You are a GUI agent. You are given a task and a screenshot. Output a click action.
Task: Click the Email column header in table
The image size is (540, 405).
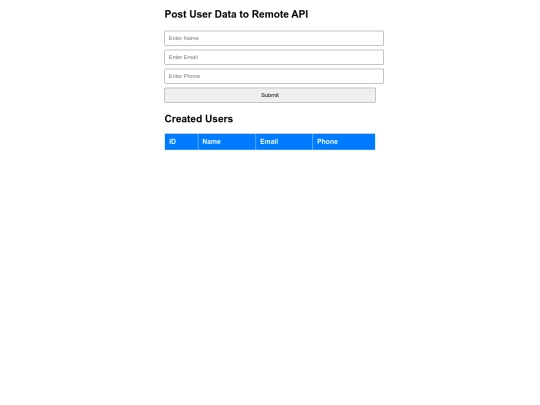pos(284,142)
